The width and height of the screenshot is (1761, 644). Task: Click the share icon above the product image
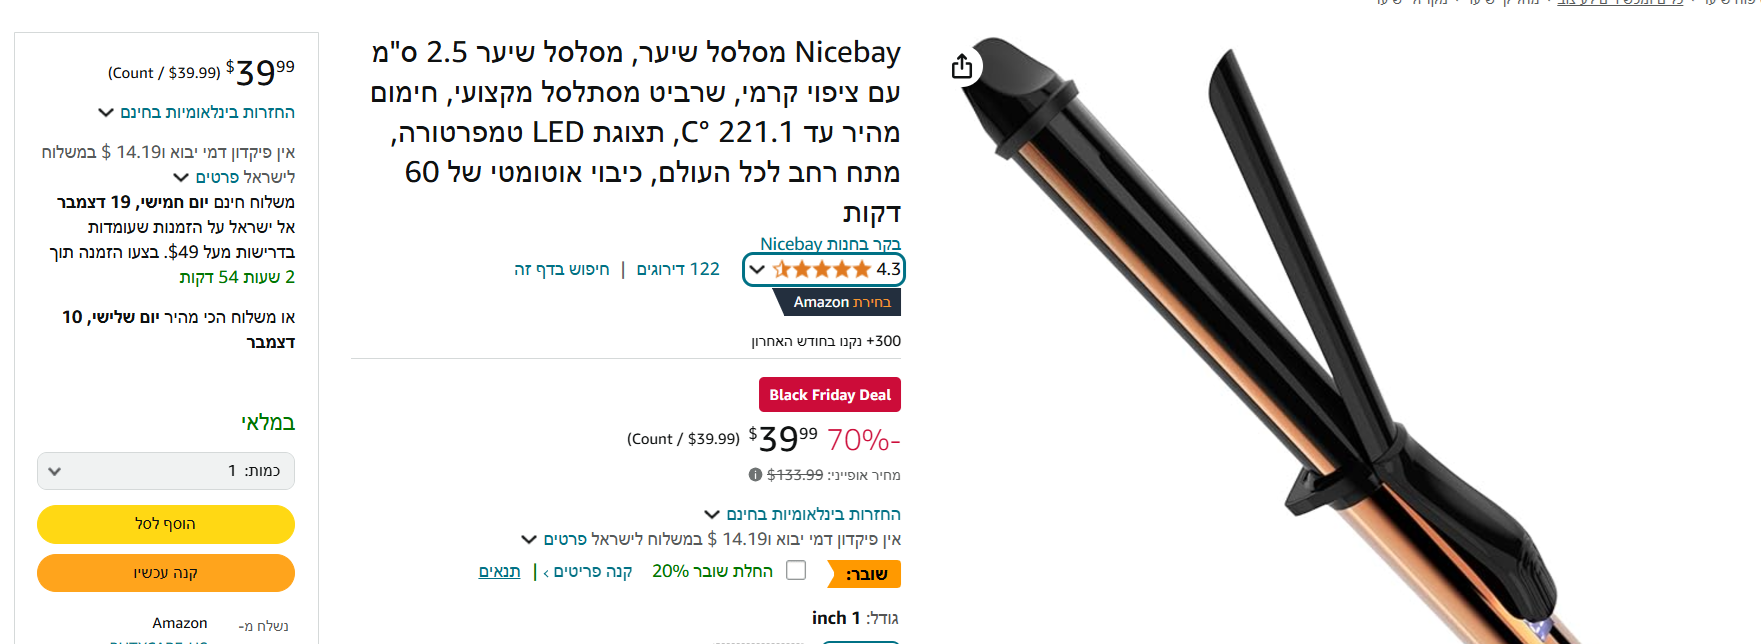(x=962, y=67)
